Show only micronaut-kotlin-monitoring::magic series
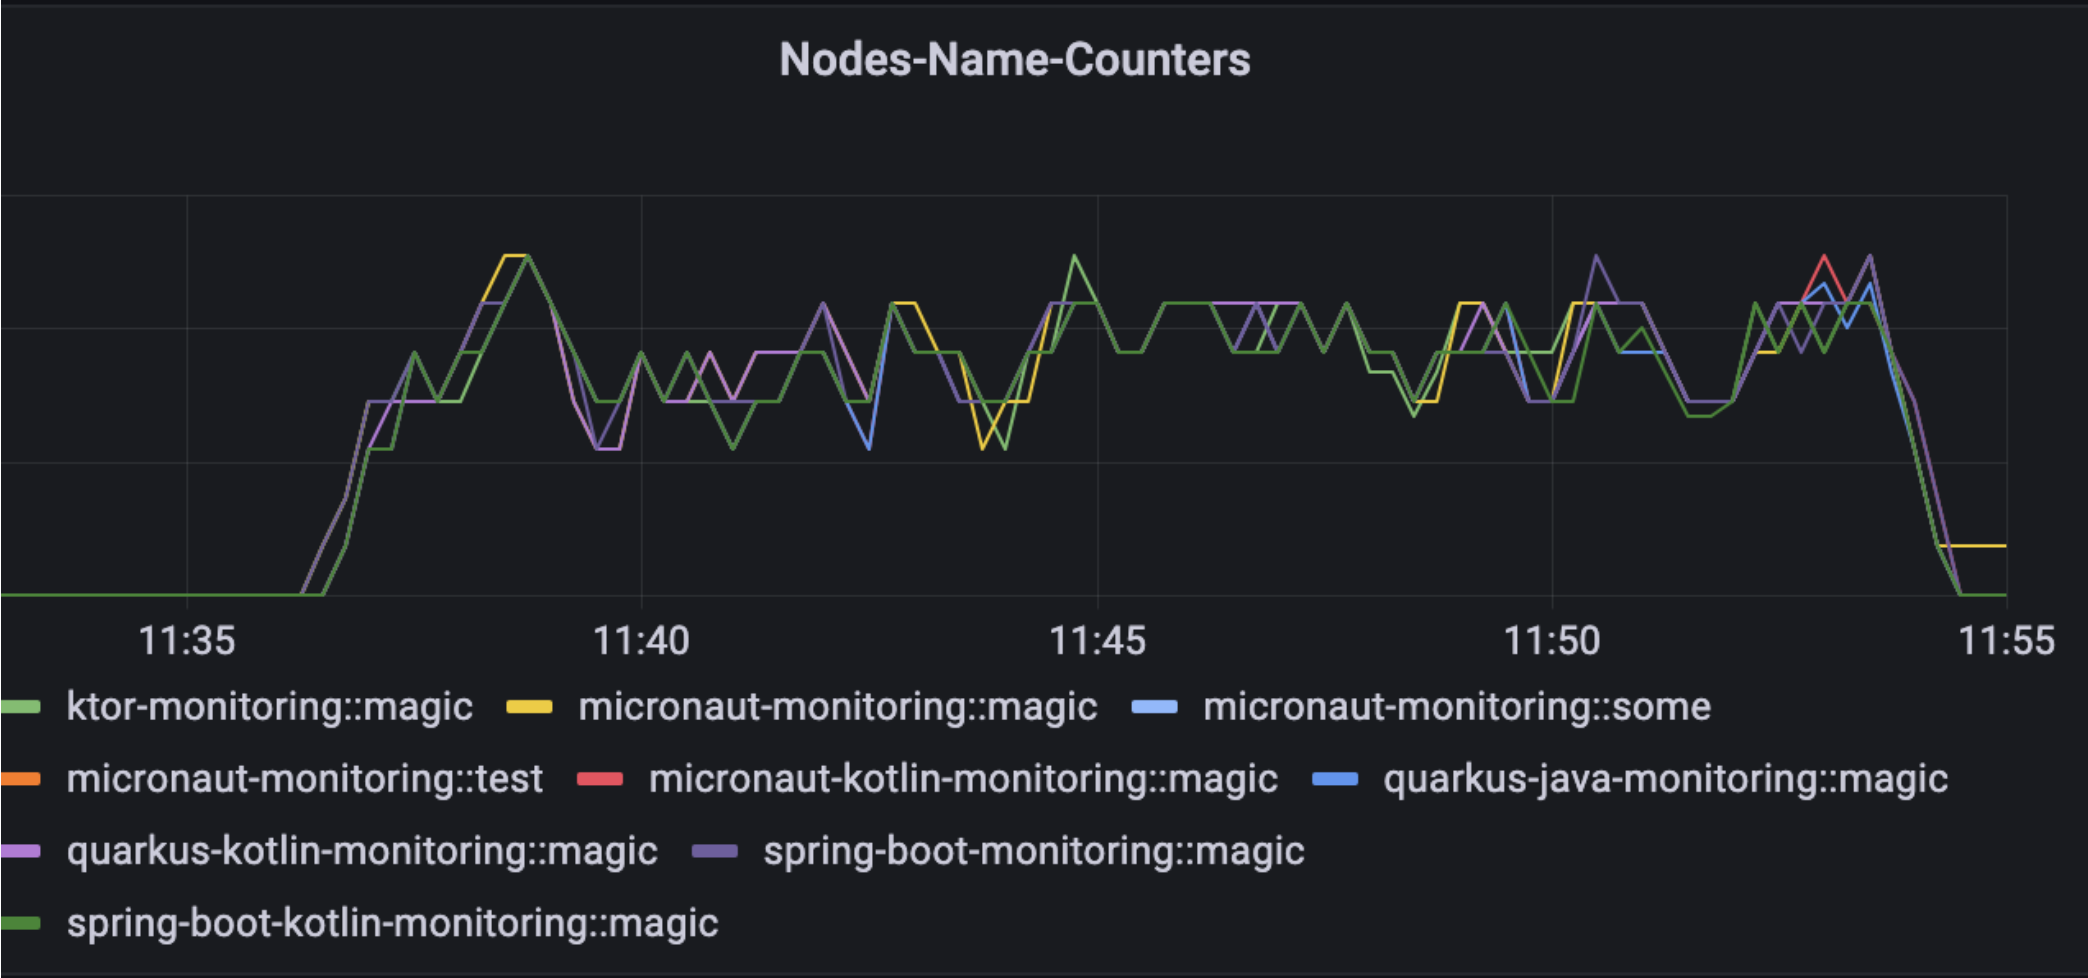Viewport: 2088px width, 978px height. point(963,778)
